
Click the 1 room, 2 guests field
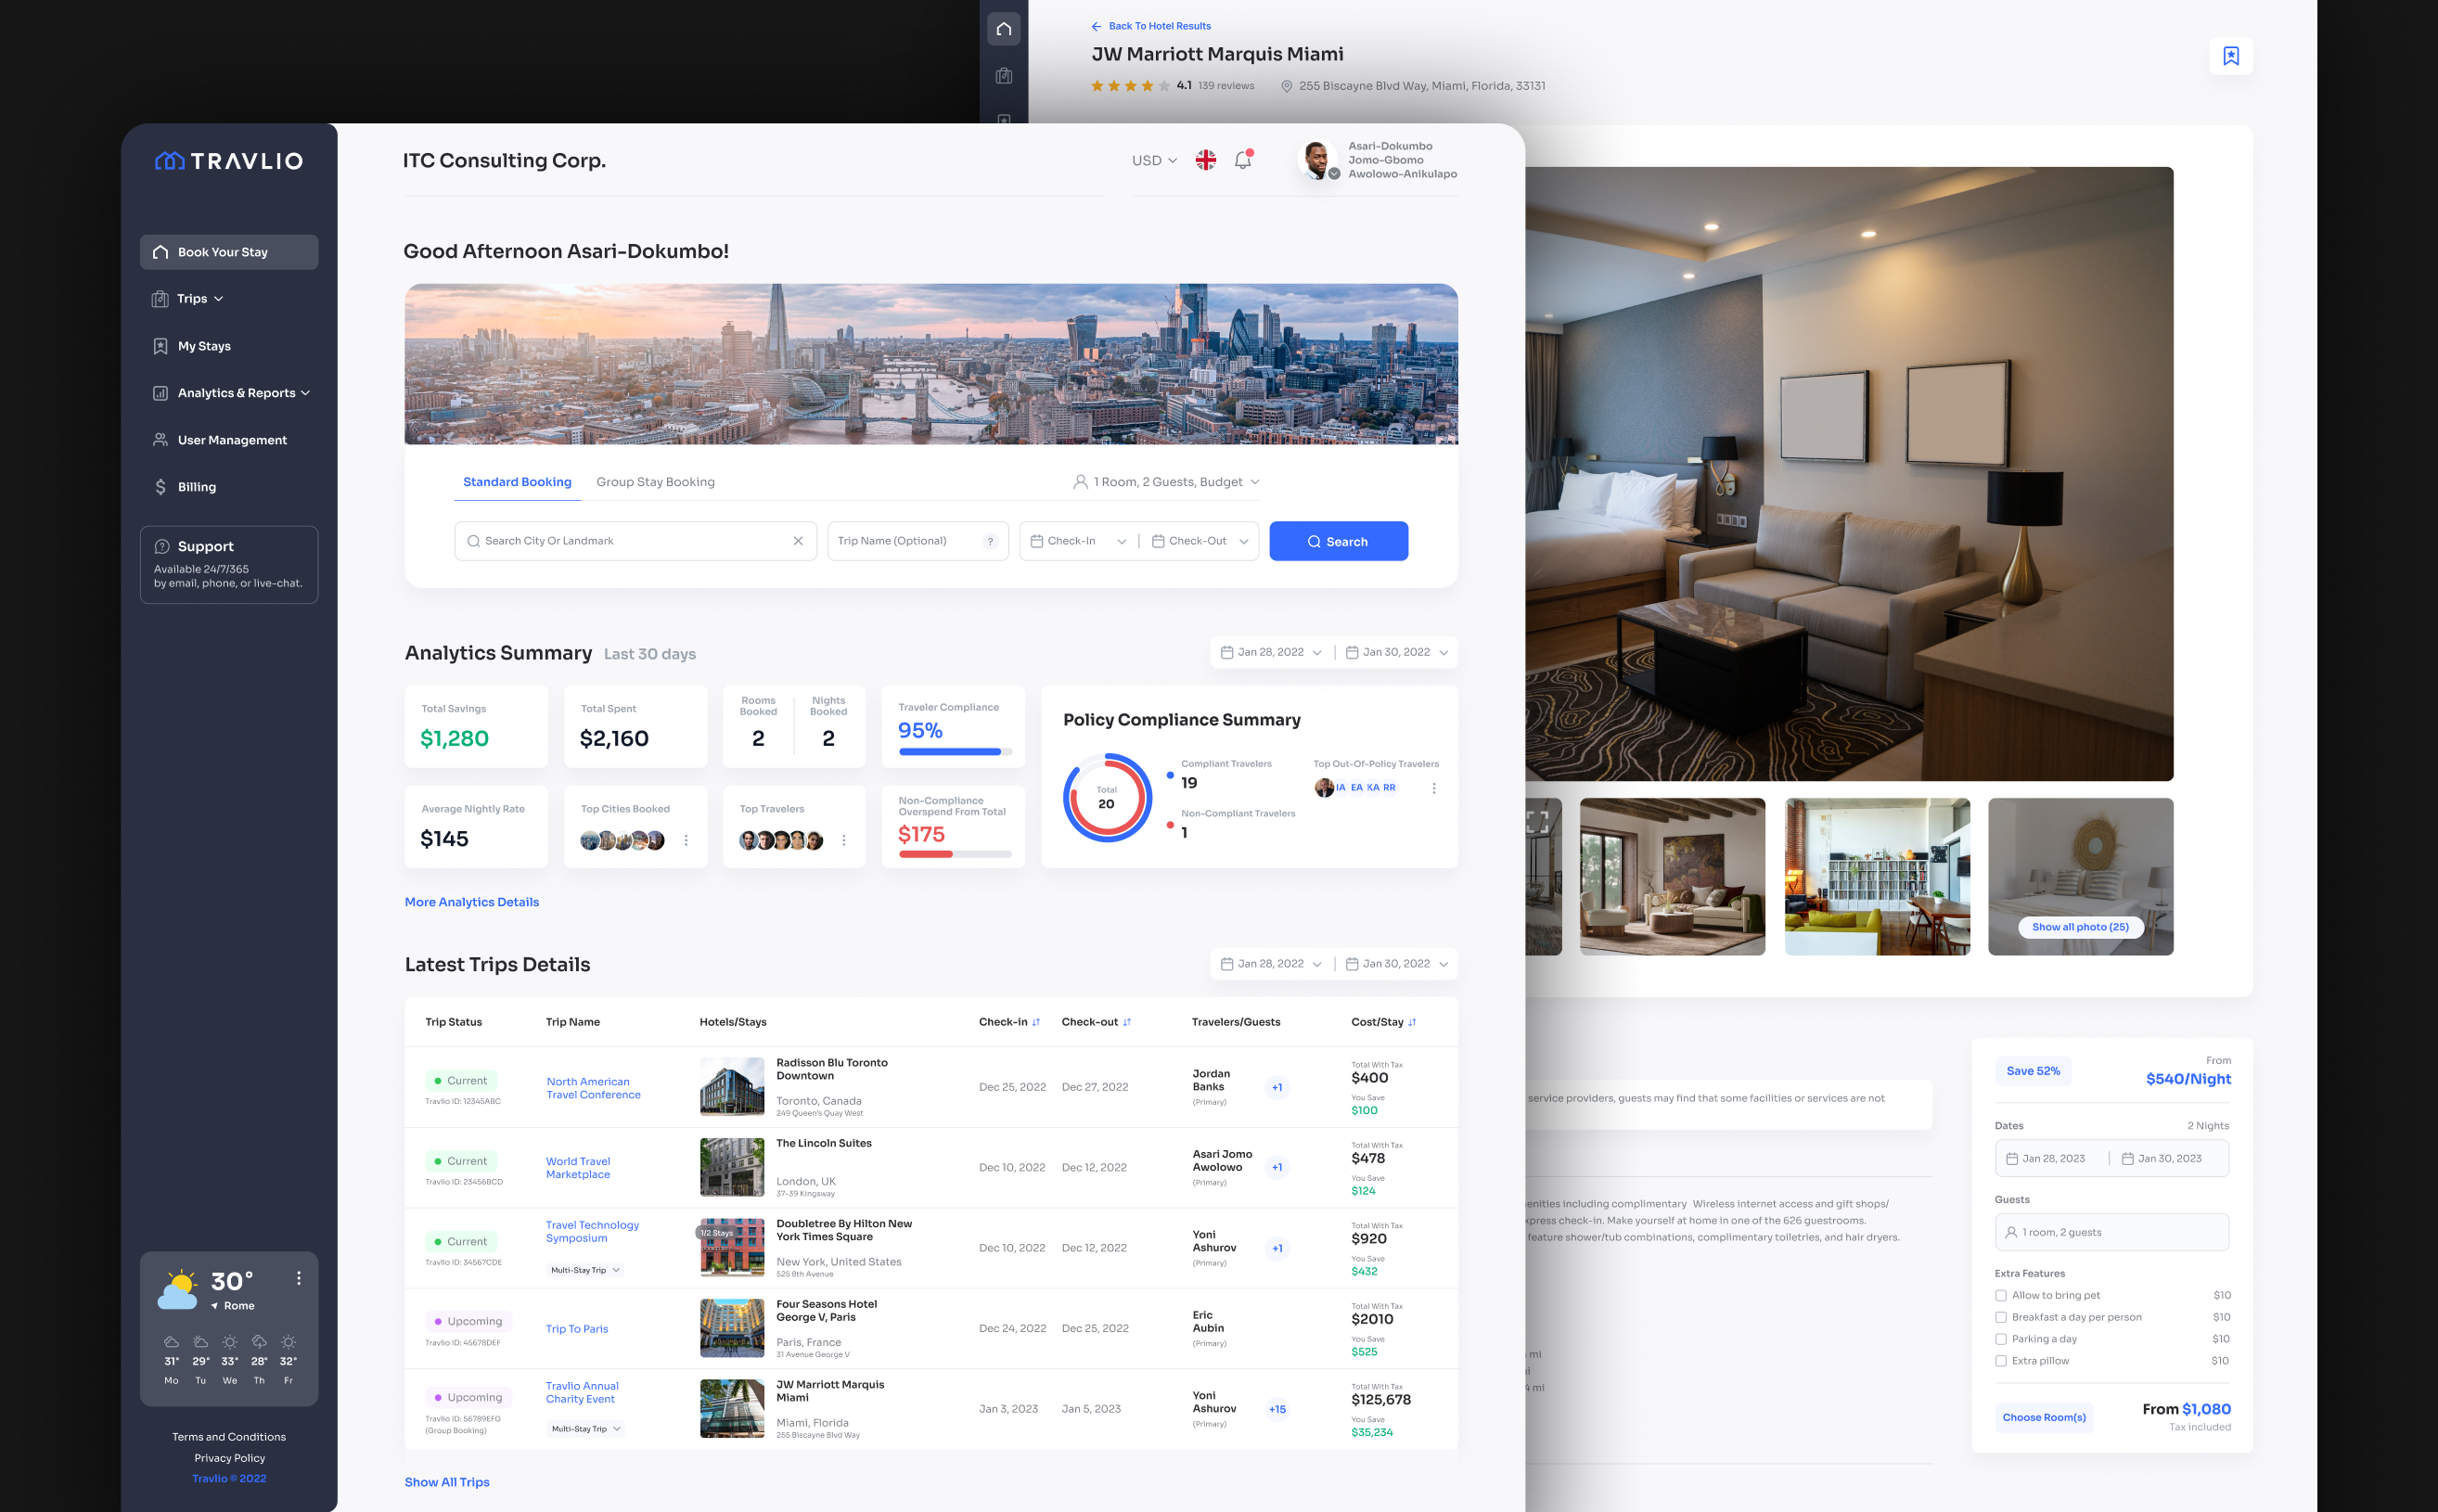2111,1232
